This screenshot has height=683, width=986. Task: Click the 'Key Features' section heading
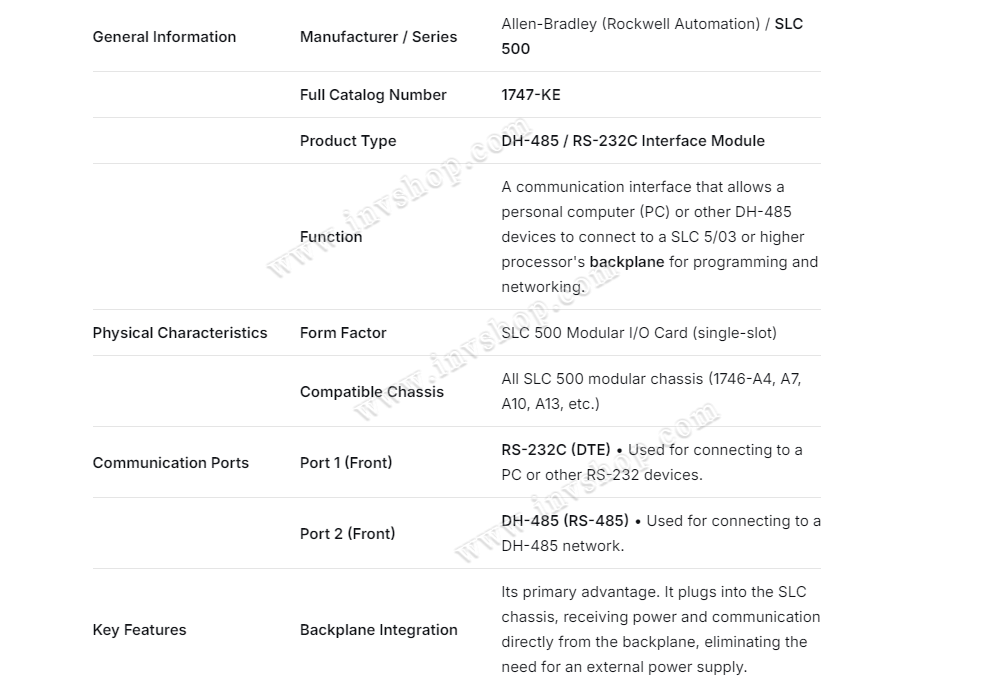click(x=139, y=630)
